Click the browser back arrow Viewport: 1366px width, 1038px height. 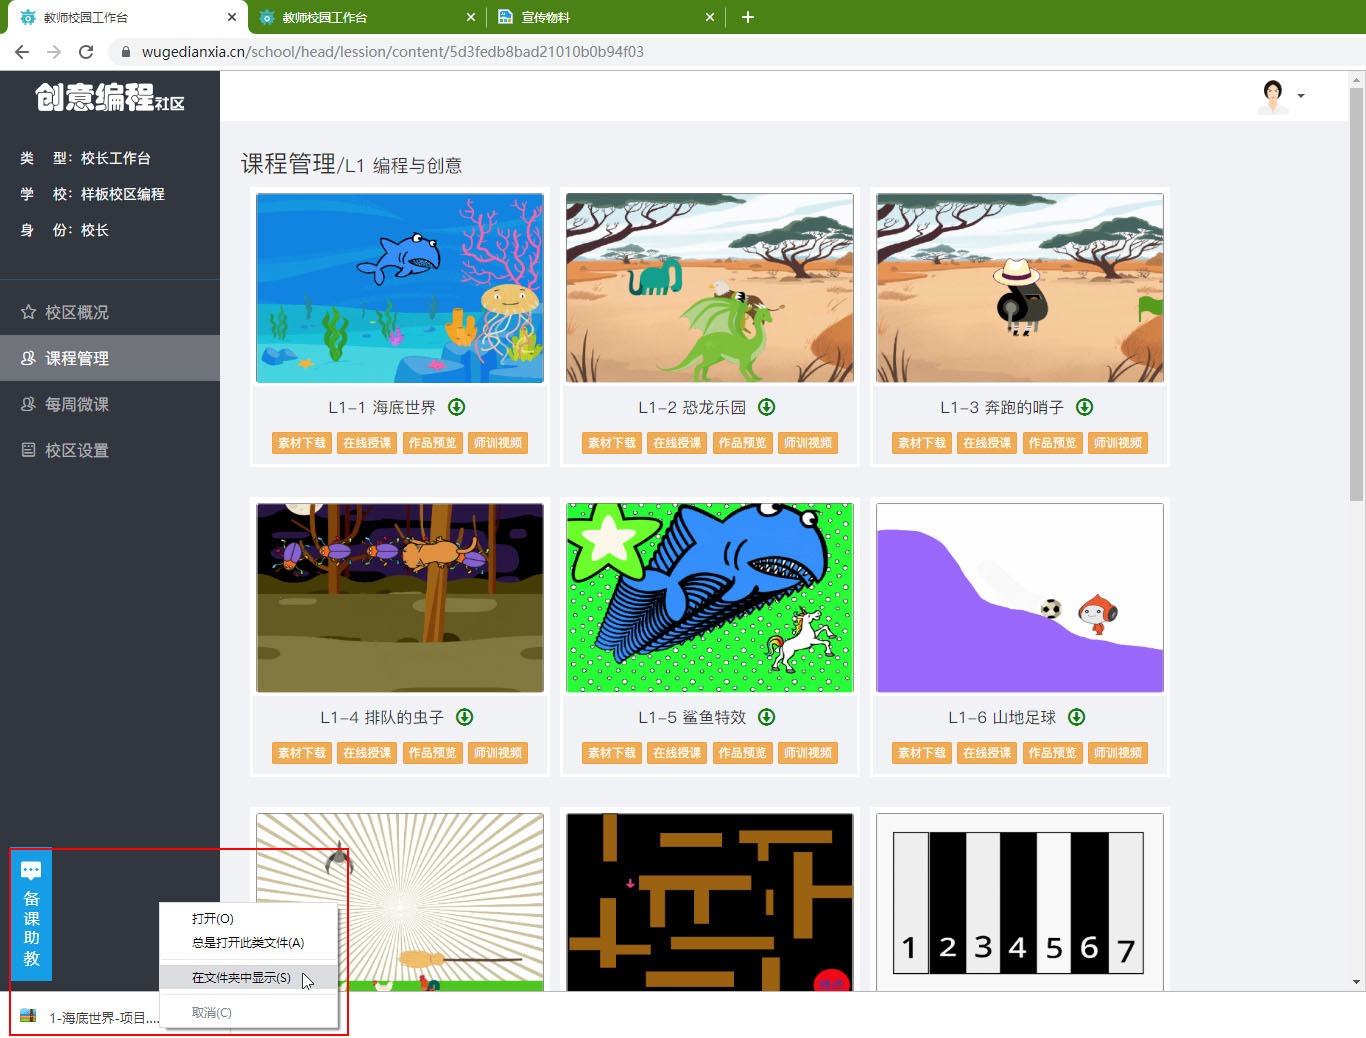(22, 52)
